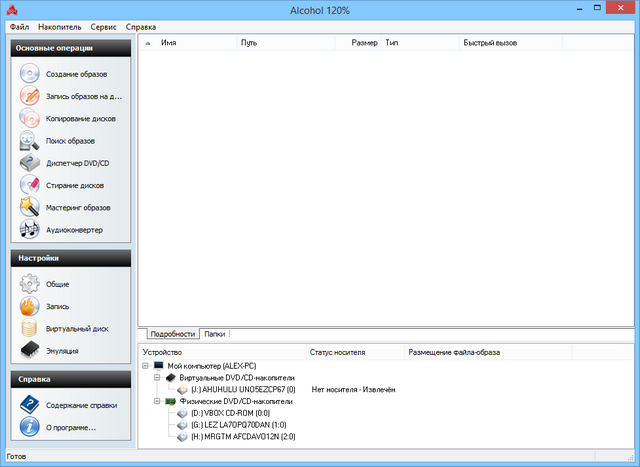
Task: Switch to the Подробности tab
Action: [171, 333]
